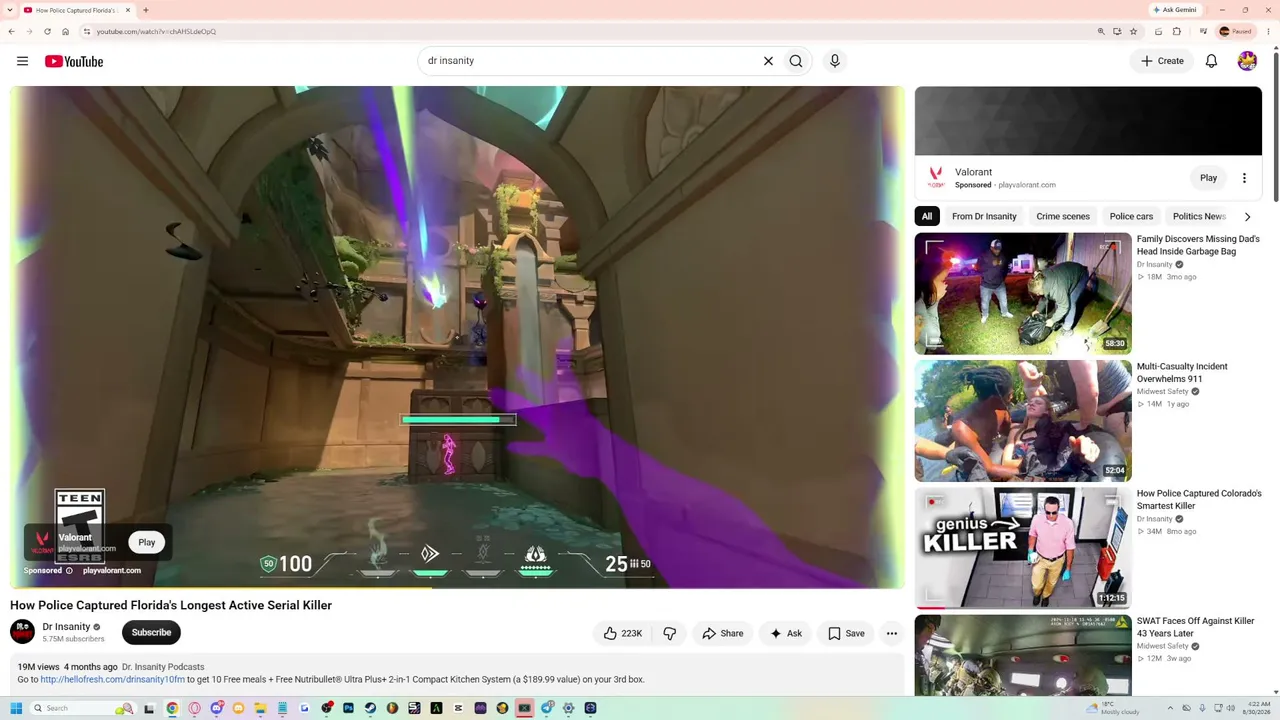Open Ask Gemini in the title bar

pyautogui.click(x=1175, y=10)
